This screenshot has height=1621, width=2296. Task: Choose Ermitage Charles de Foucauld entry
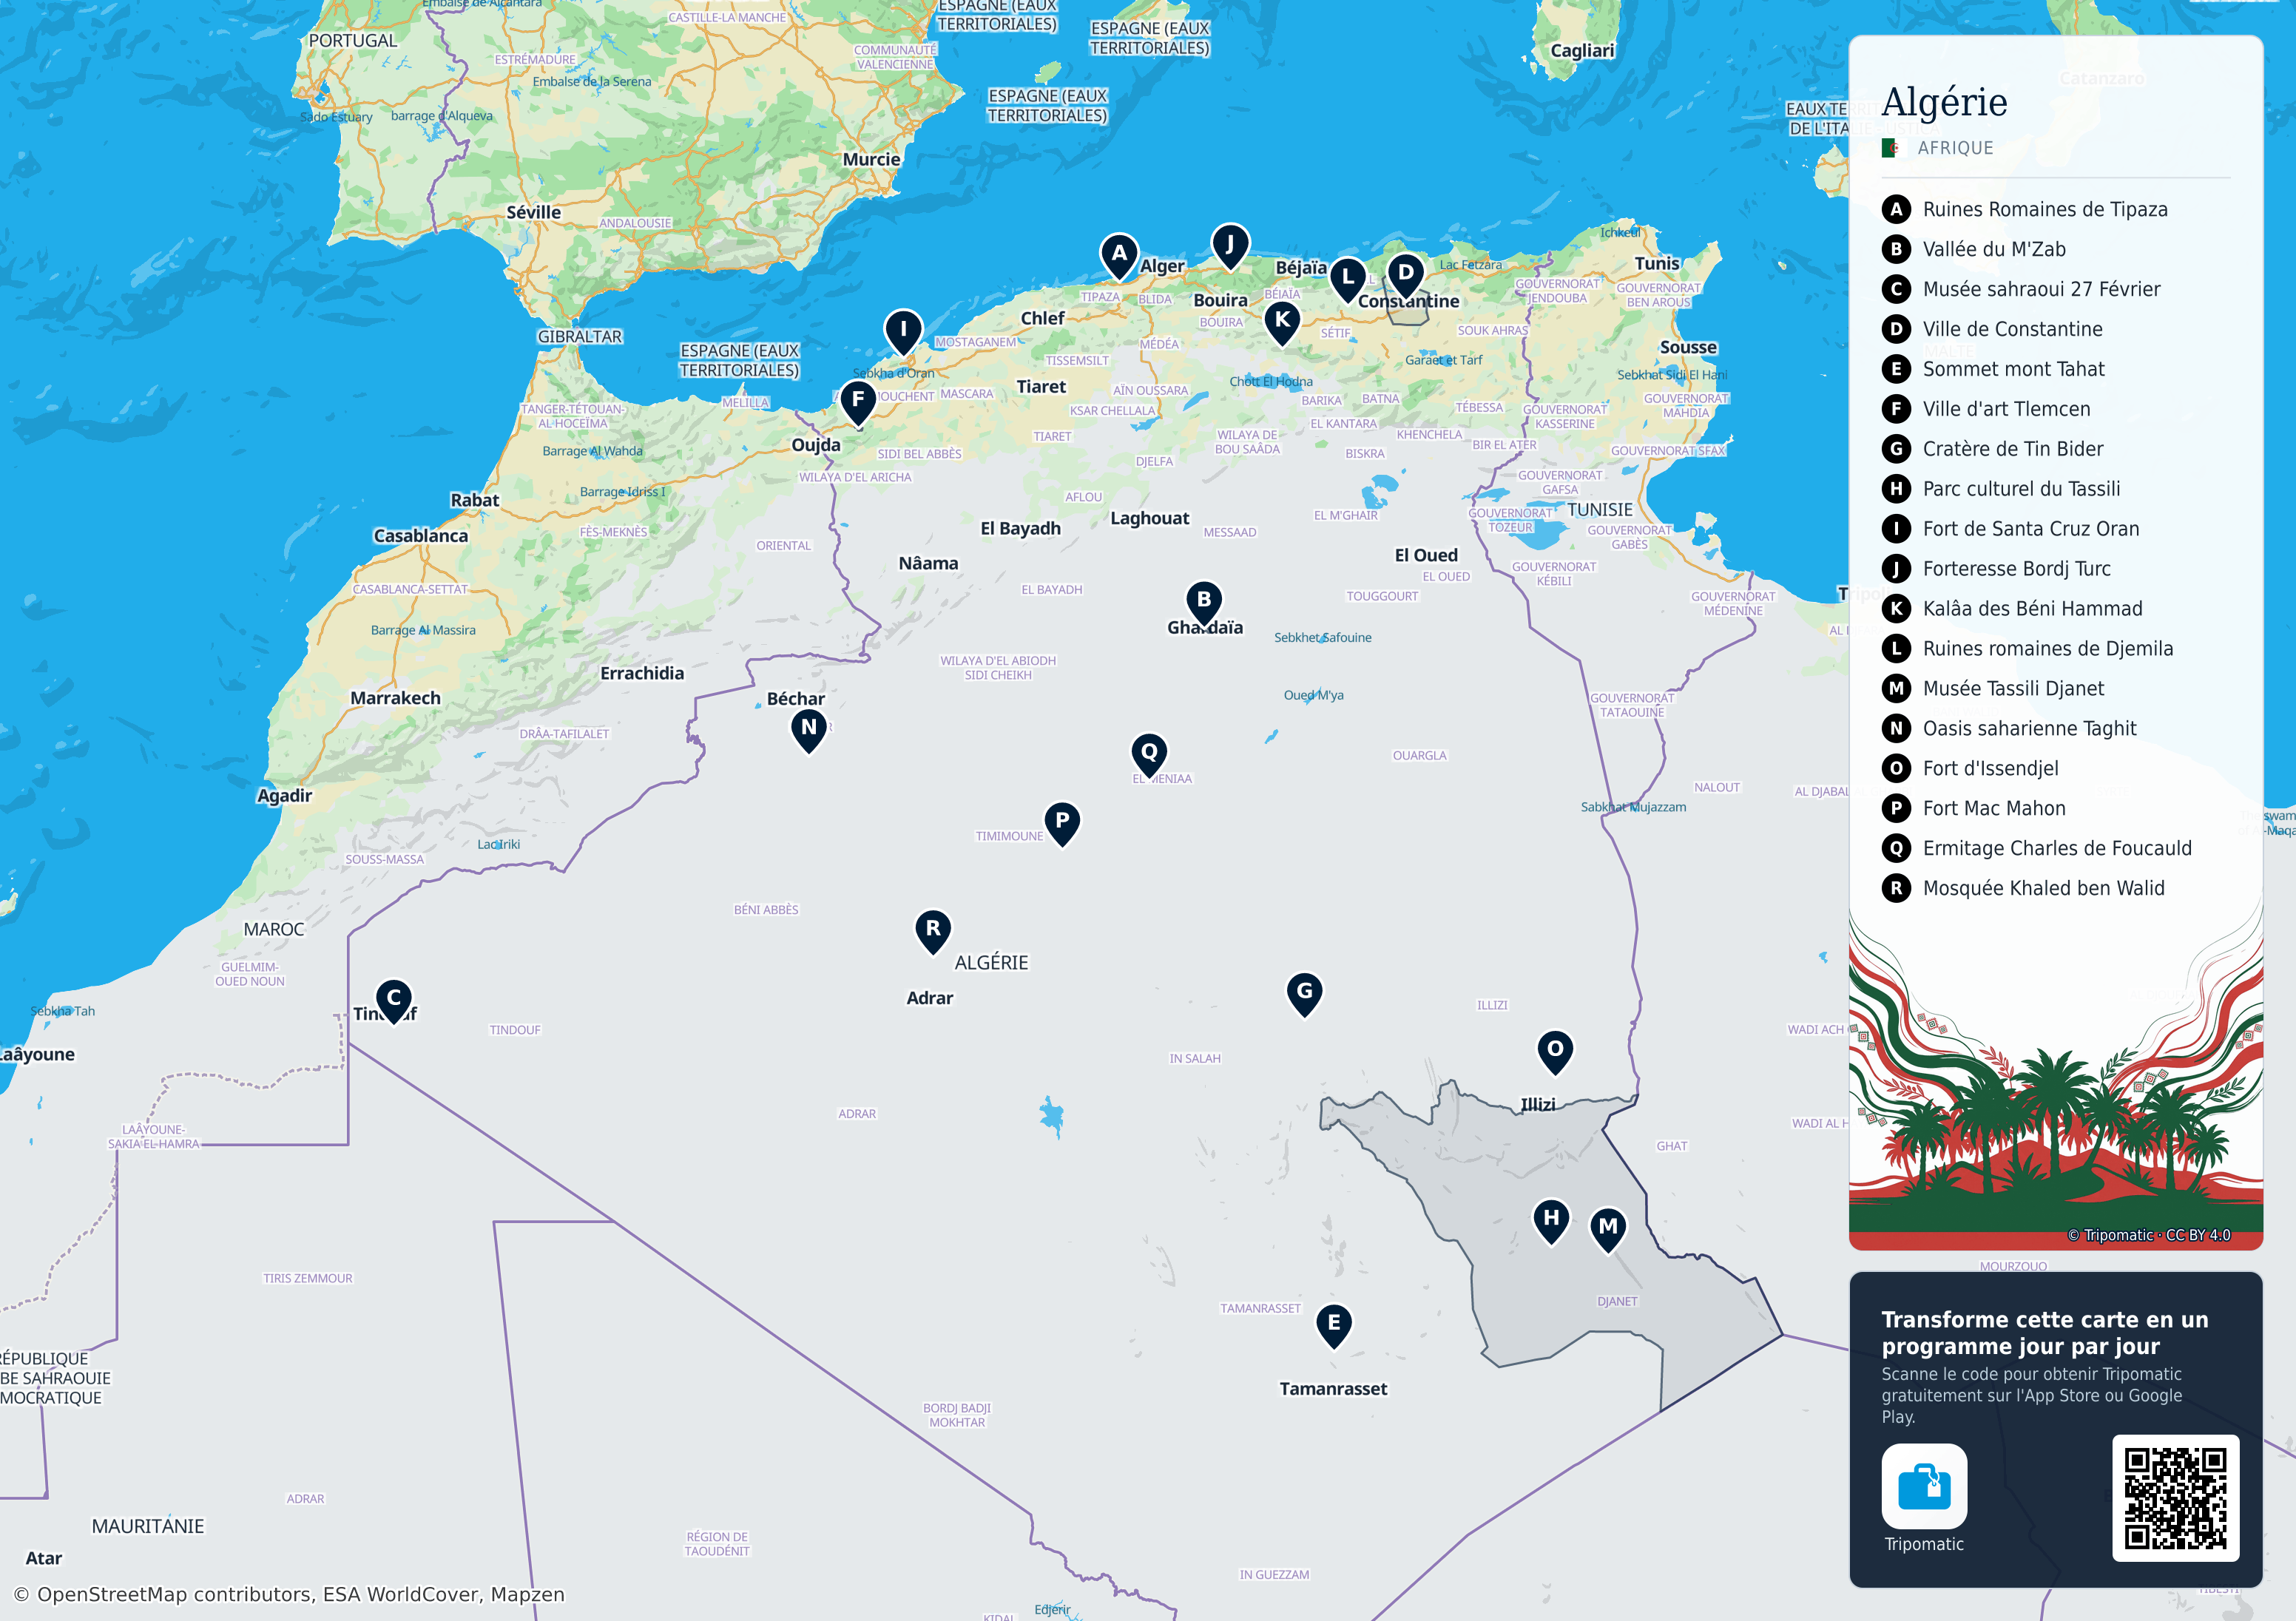pos(2038,849)
